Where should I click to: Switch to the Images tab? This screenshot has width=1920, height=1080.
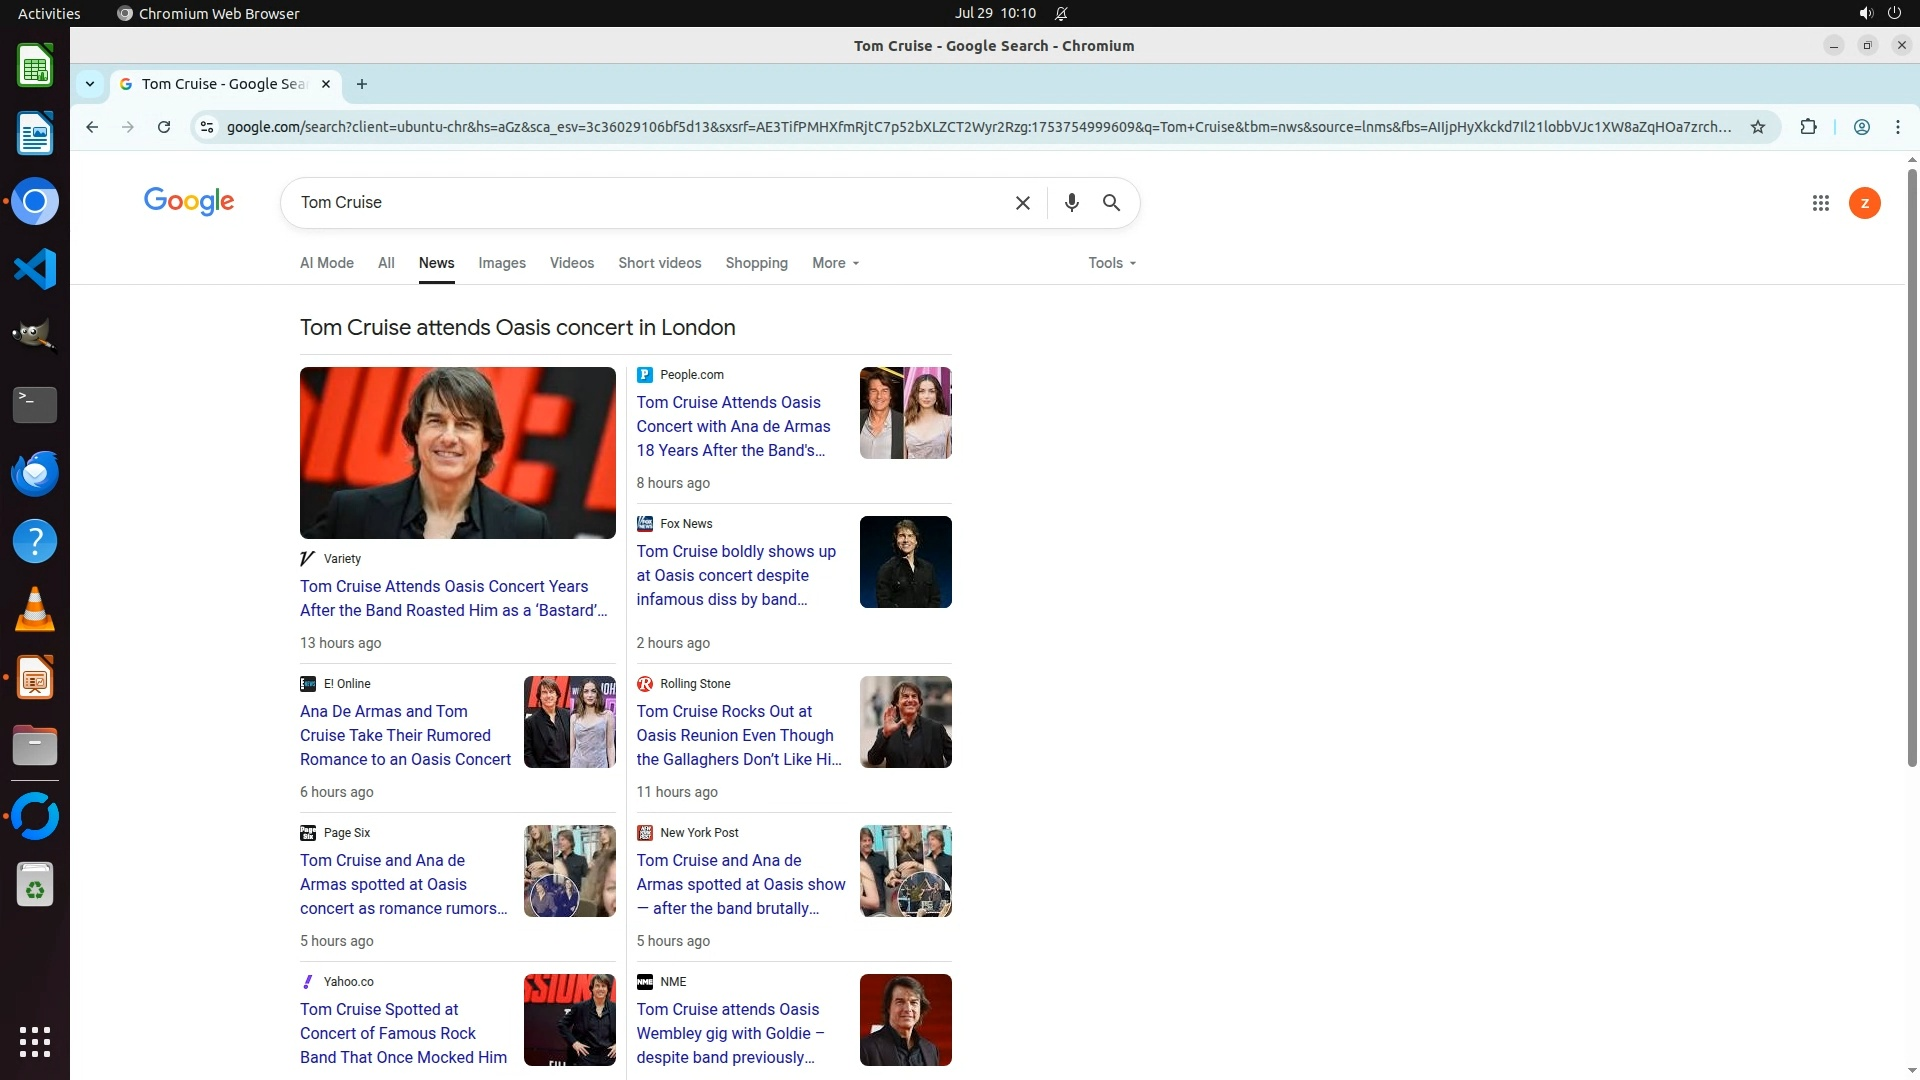[x=501, y=263]
